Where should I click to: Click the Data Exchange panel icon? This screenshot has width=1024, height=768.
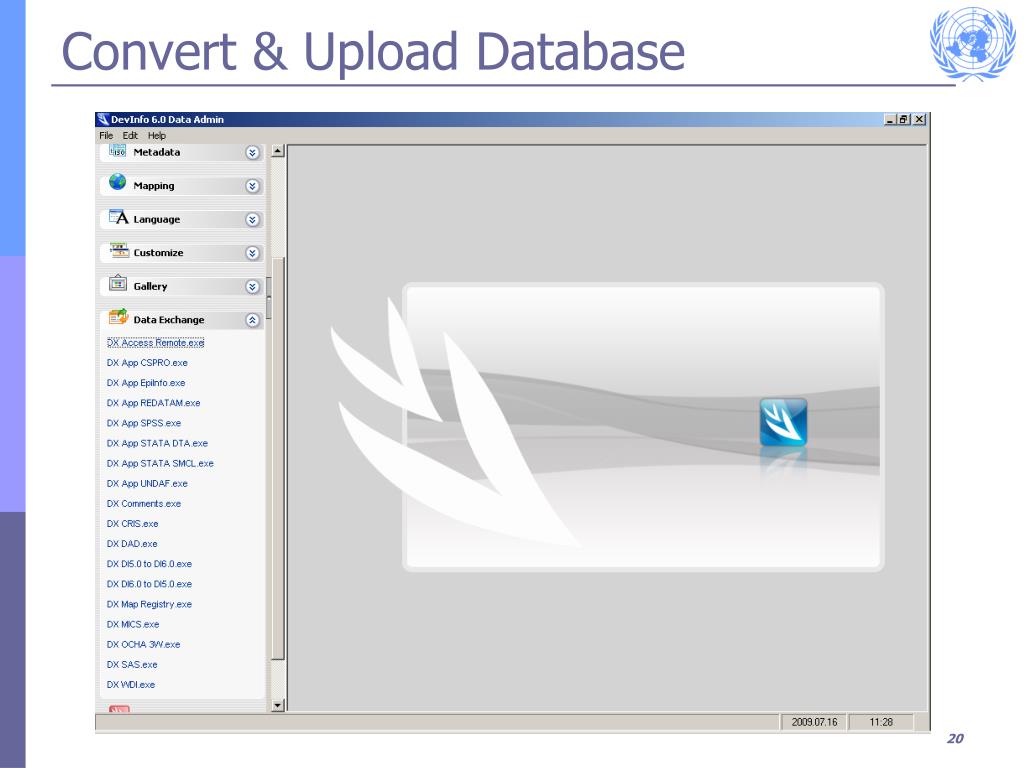click(118, 317)
